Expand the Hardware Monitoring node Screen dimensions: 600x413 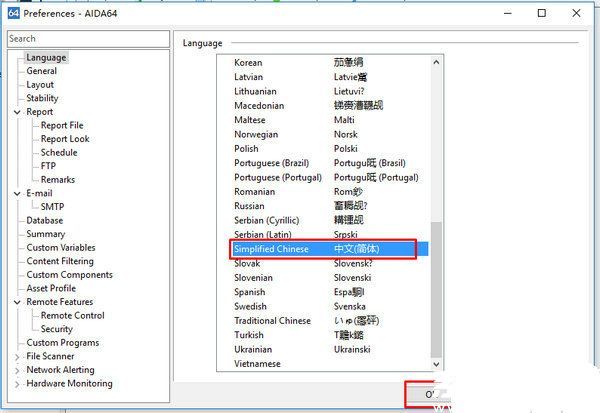coord(17,383)
